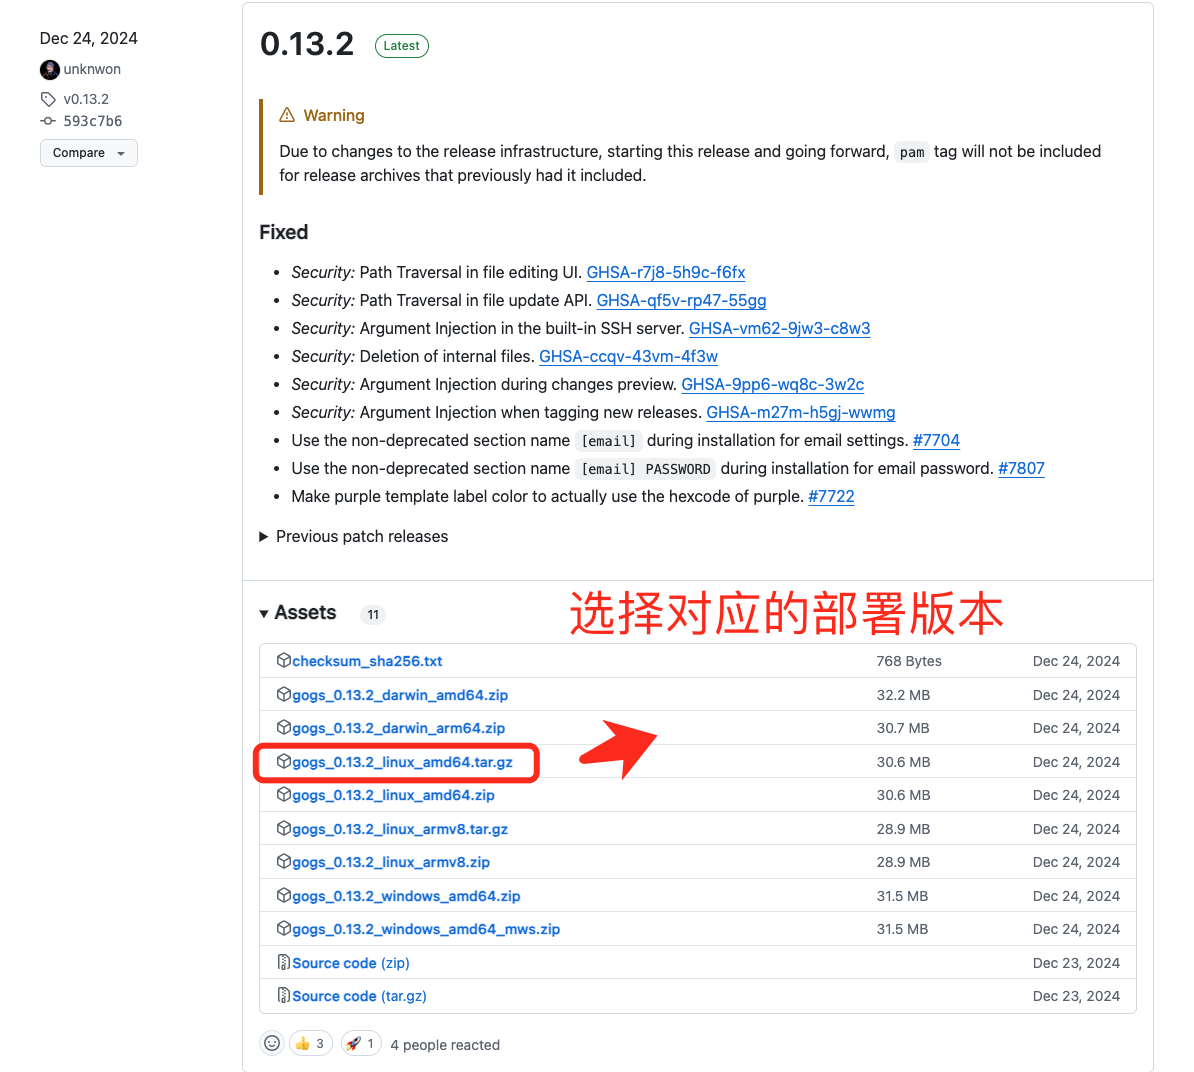Click the Warning callout title
This screenshot has height=1072, width=1194.
pos(334,115)
